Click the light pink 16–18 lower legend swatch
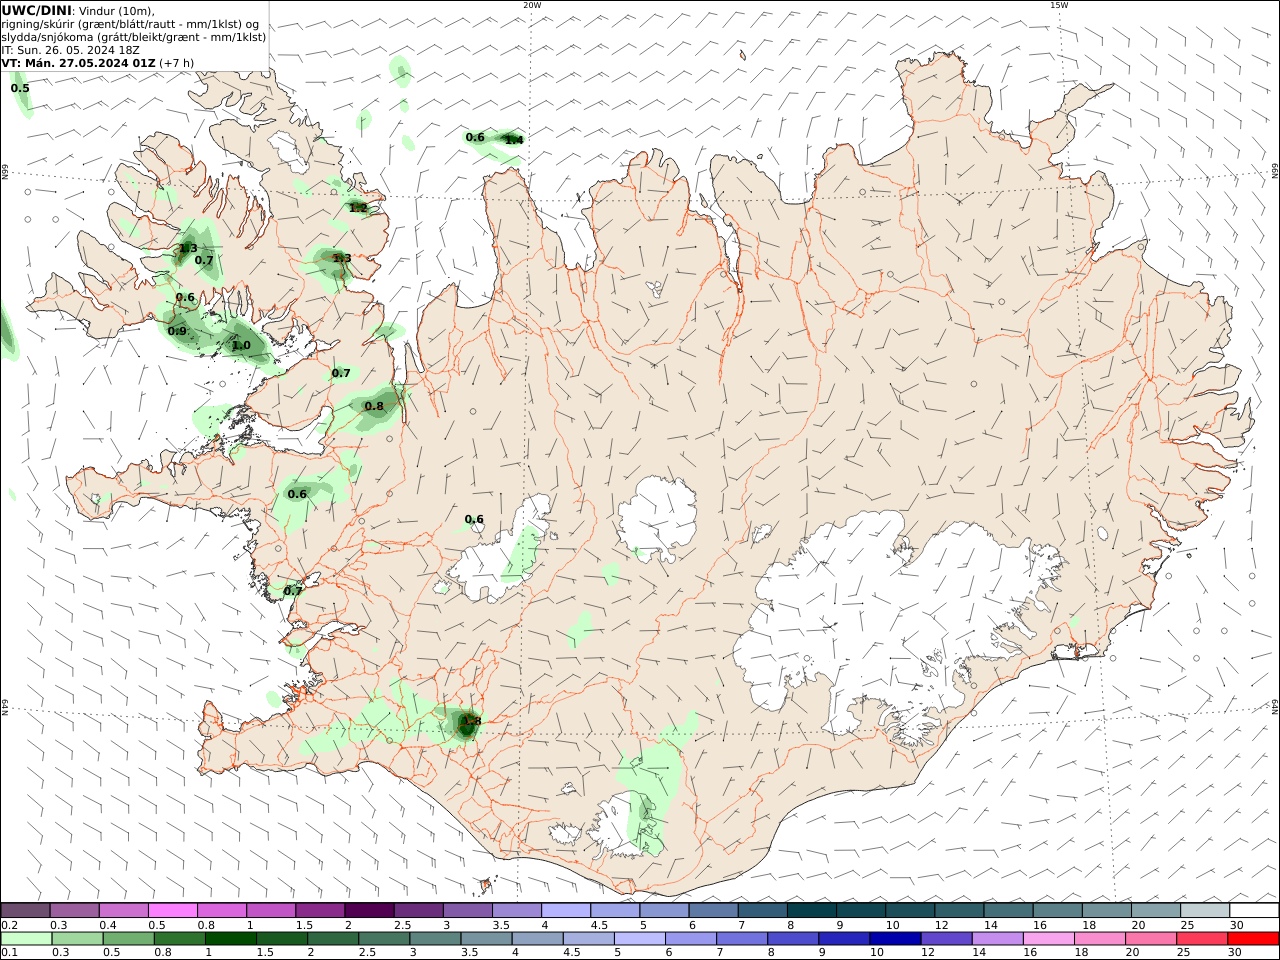This screenshot has height=960, width=1280. click(1049, 939)
